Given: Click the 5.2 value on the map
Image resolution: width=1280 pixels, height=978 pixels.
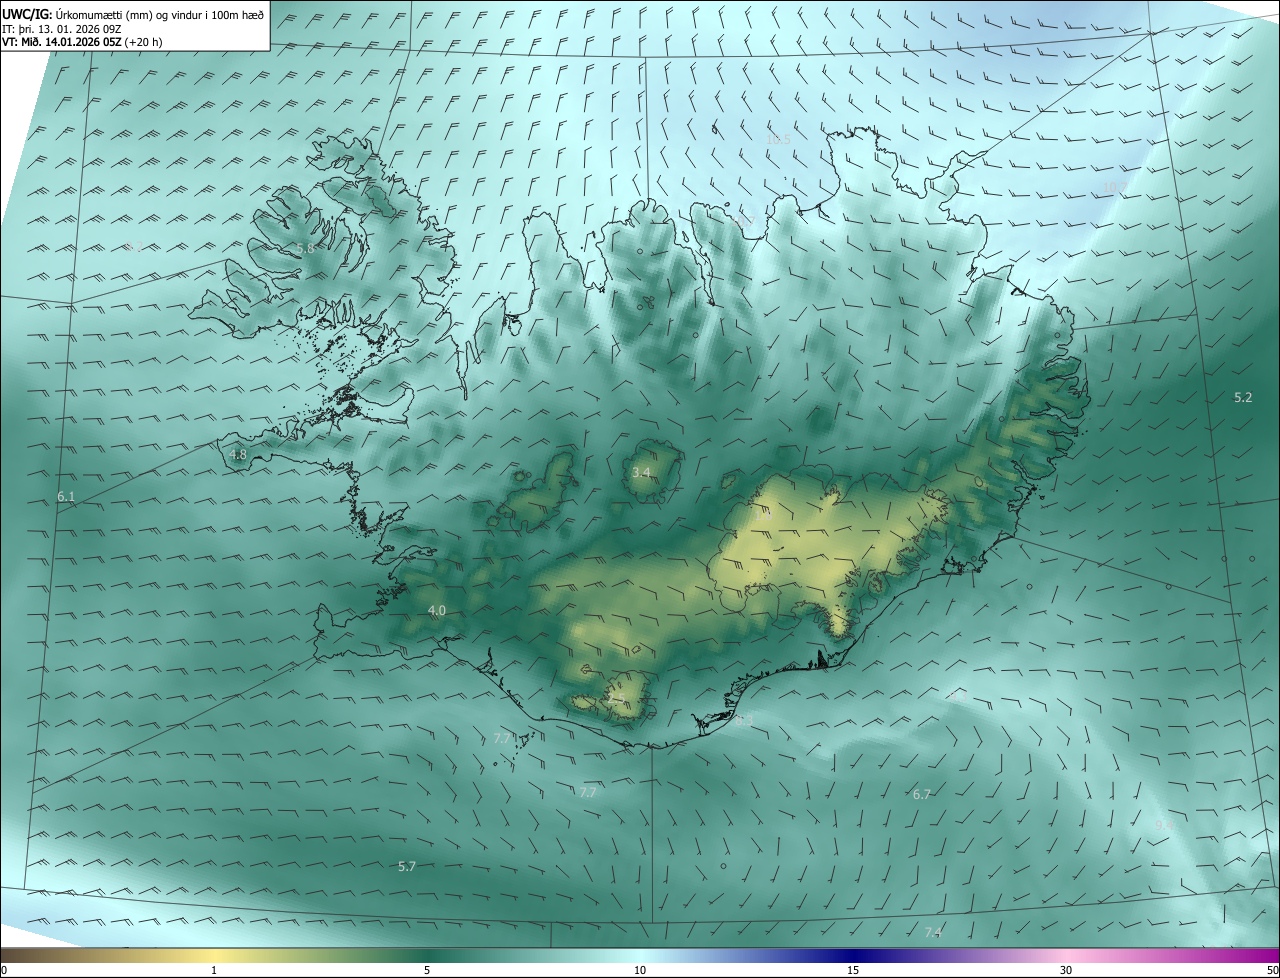Looking at the screenshot, I should [1243, 397].
